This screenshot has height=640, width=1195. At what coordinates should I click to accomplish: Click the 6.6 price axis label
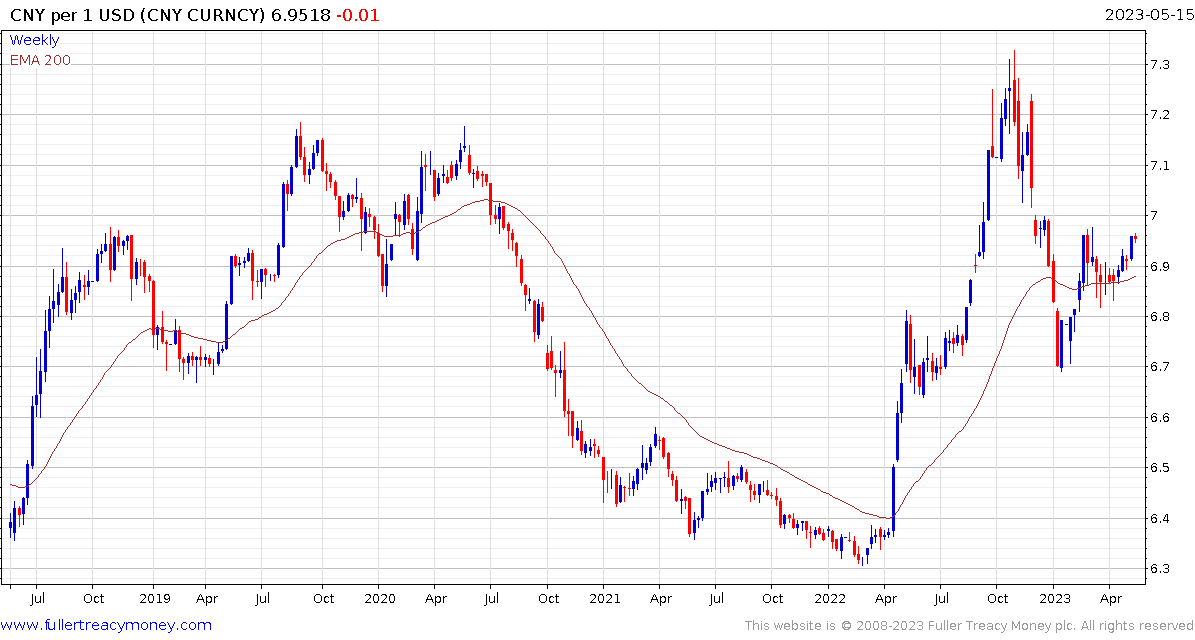(1158, 418)
